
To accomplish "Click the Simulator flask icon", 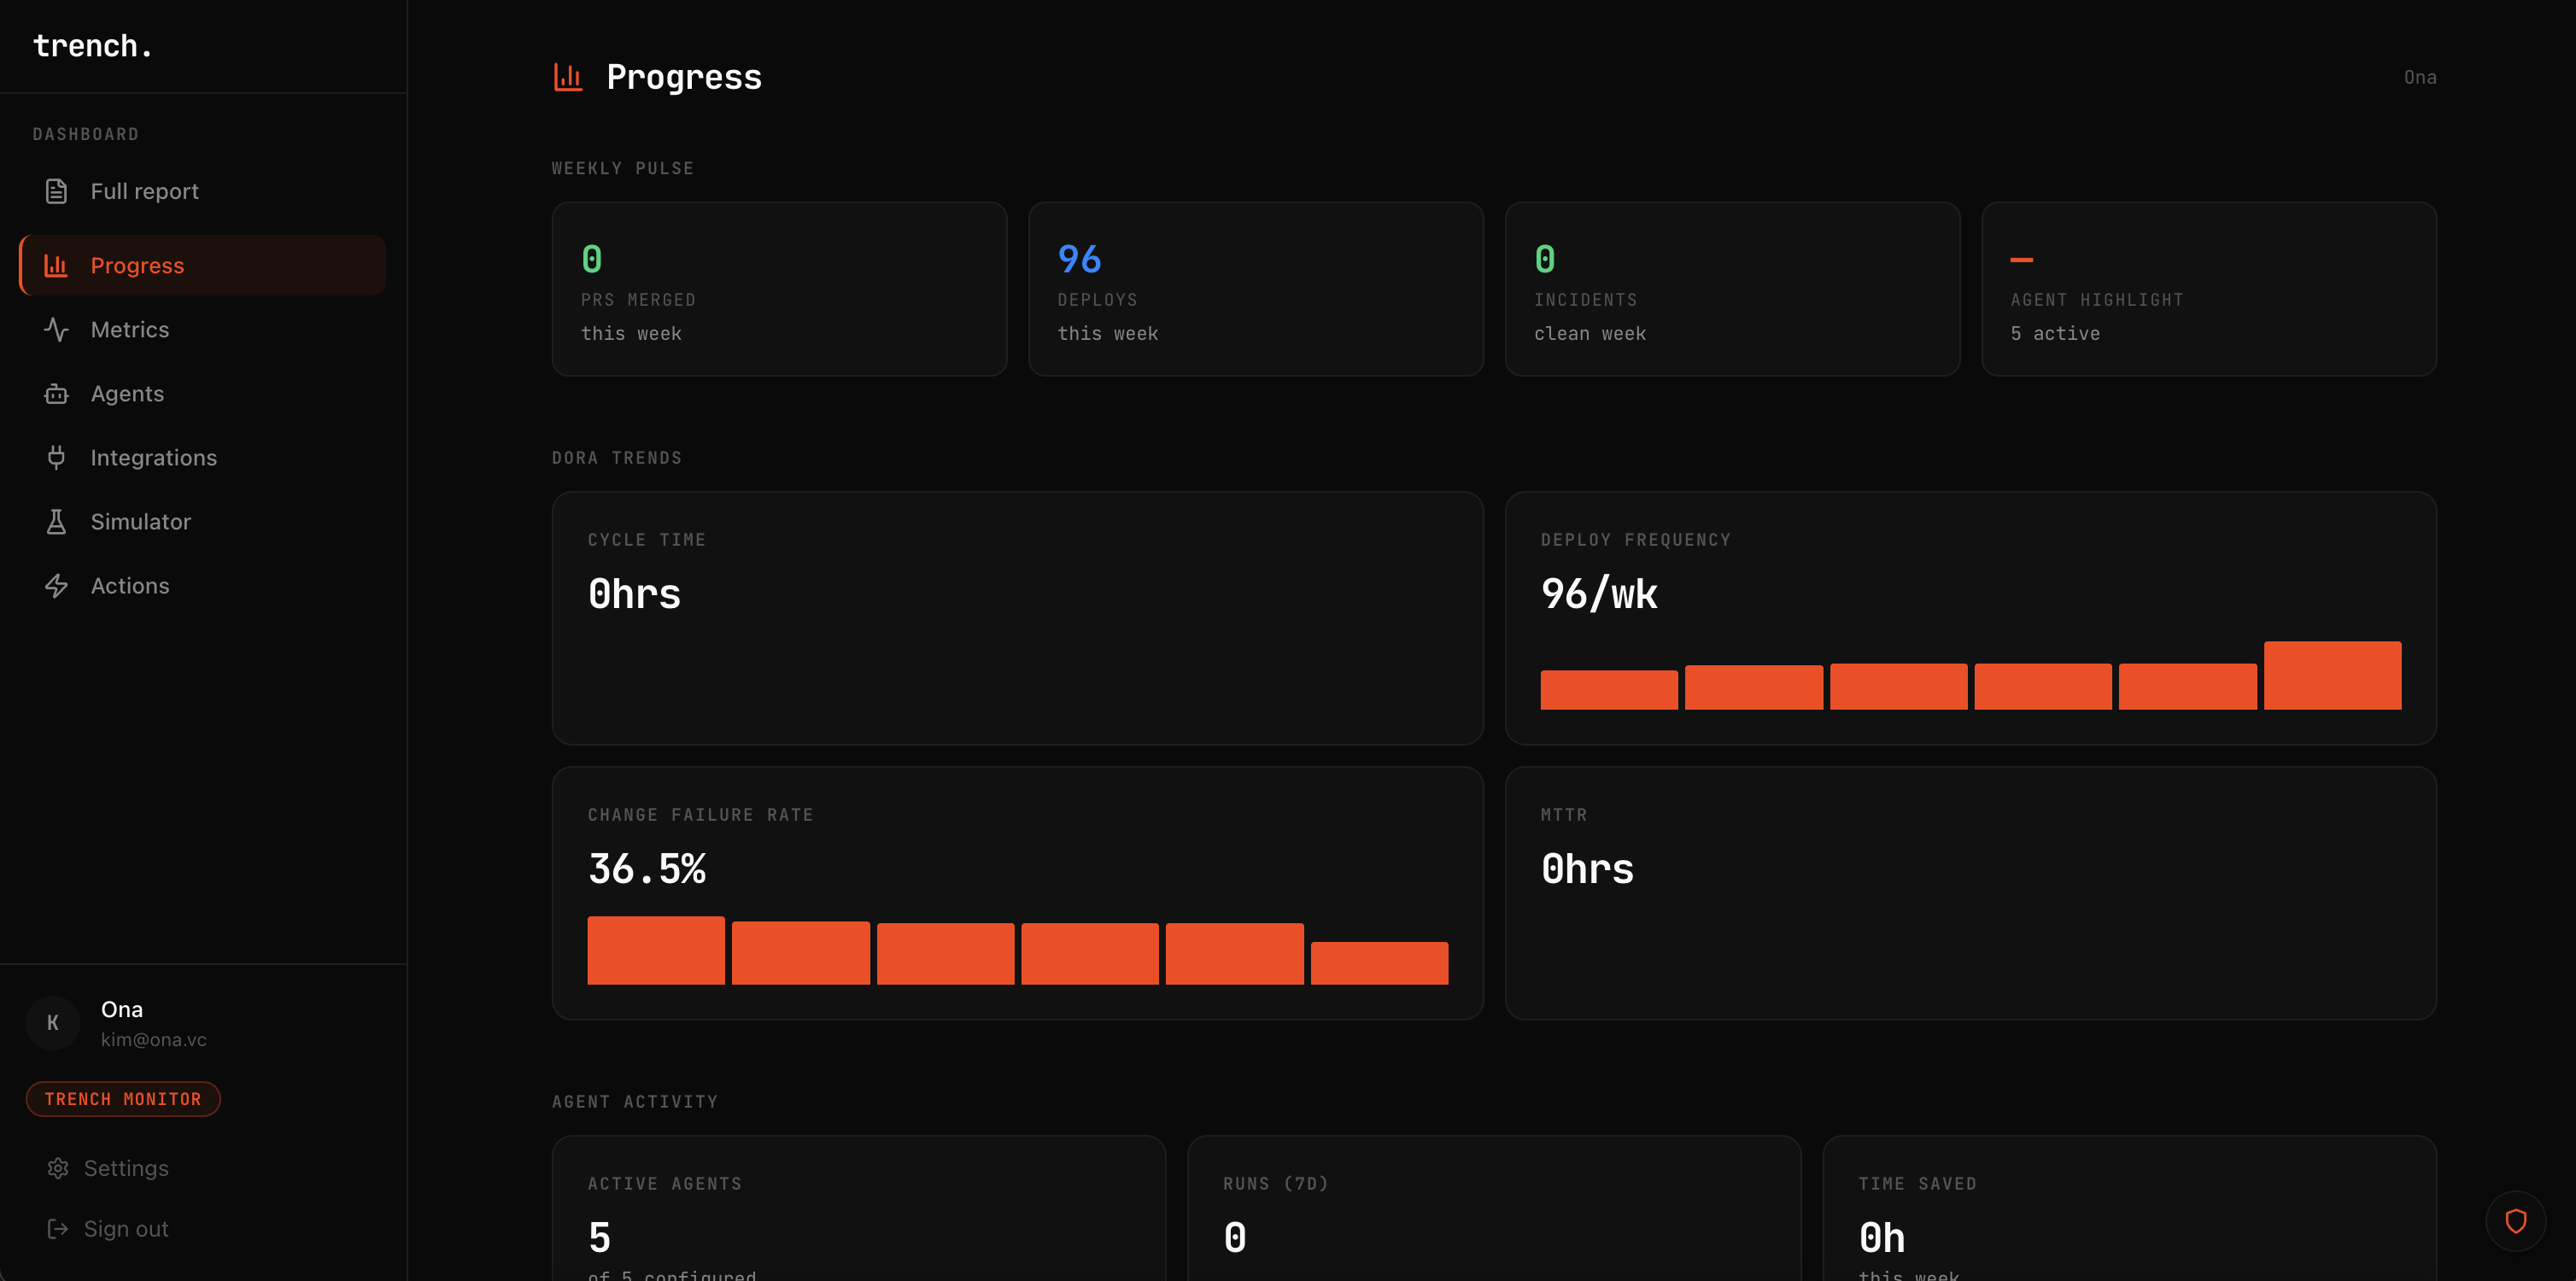I will tap(56, 521).
